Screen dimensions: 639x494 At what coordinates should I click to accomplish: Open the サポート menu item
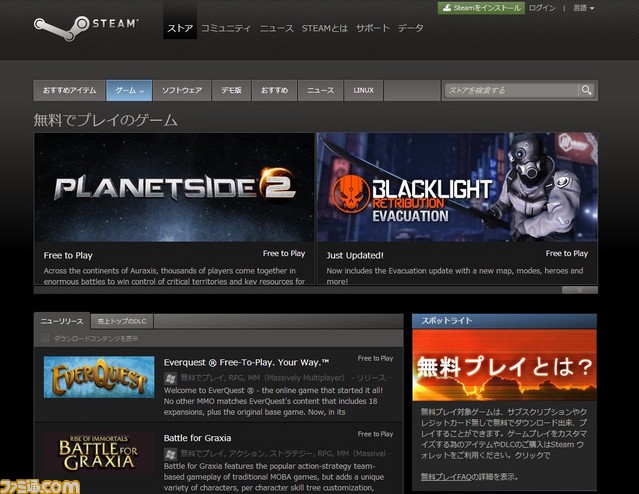[x=372, y=28]
